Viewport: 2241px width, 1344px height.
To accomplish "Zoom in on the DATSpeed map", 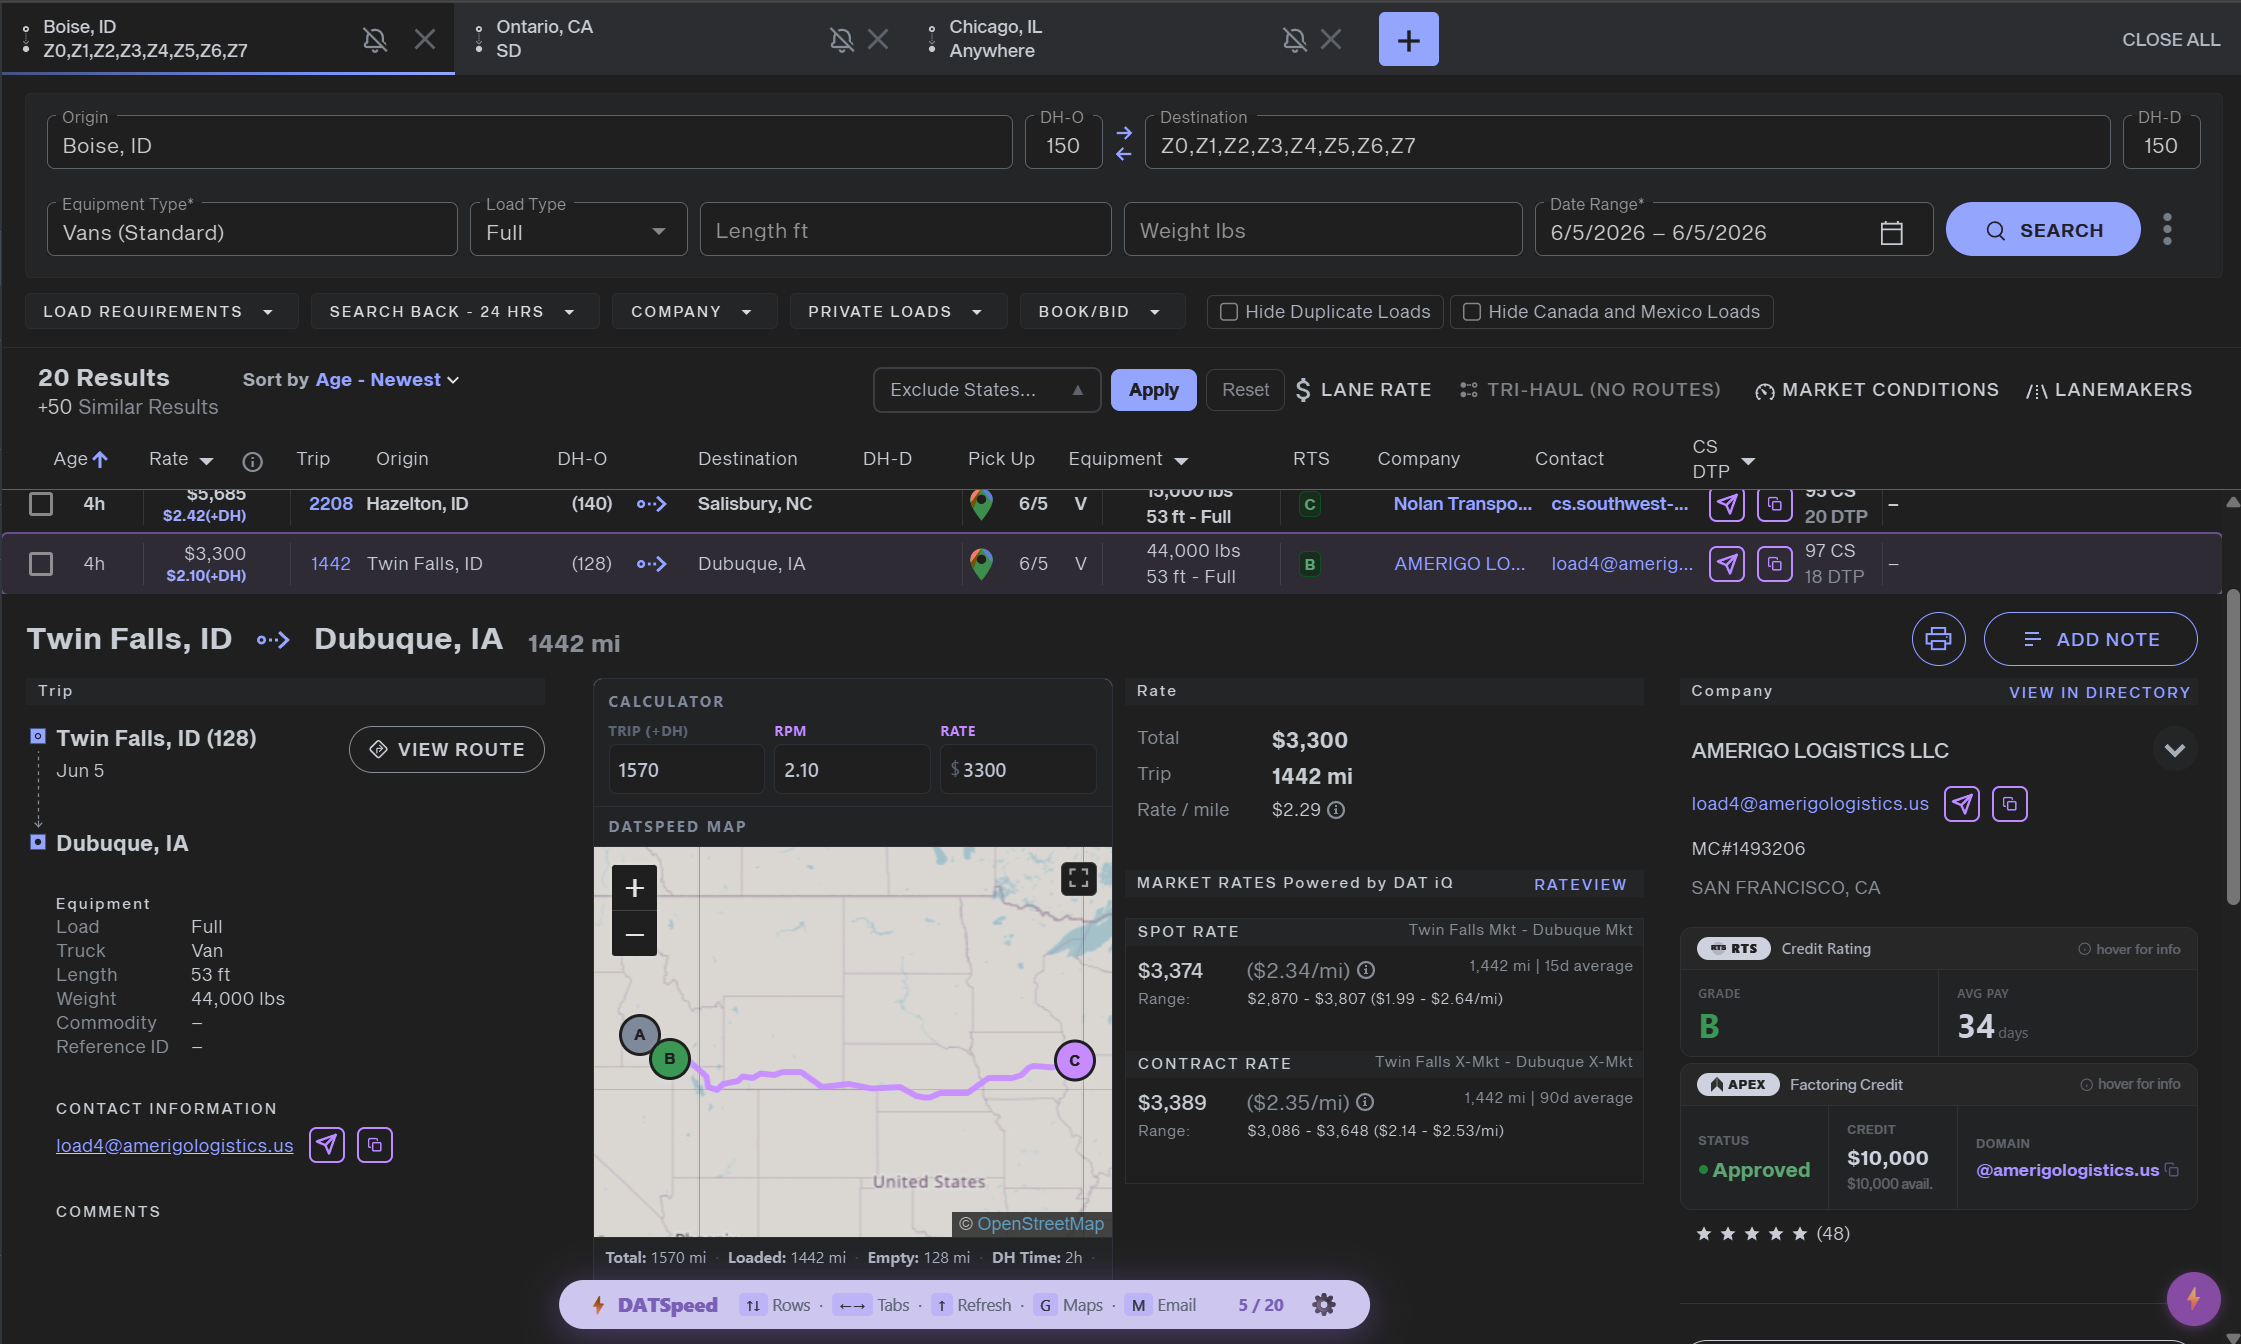I will coord(634,888).
